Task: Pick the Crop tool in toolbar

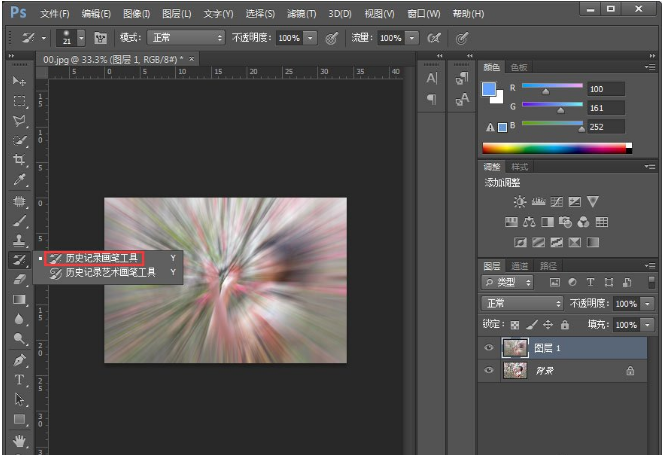Action: (x=19, y=160)
